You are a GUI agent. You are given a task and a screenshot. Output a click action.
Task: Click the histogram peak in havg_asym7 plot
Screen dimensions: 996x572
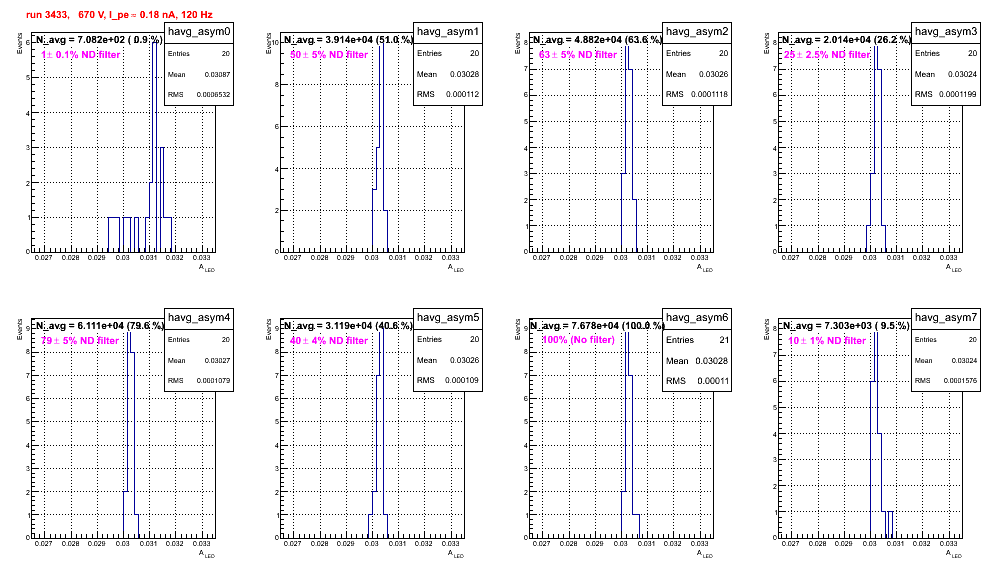pyautogui.click(x=875, y=433)
